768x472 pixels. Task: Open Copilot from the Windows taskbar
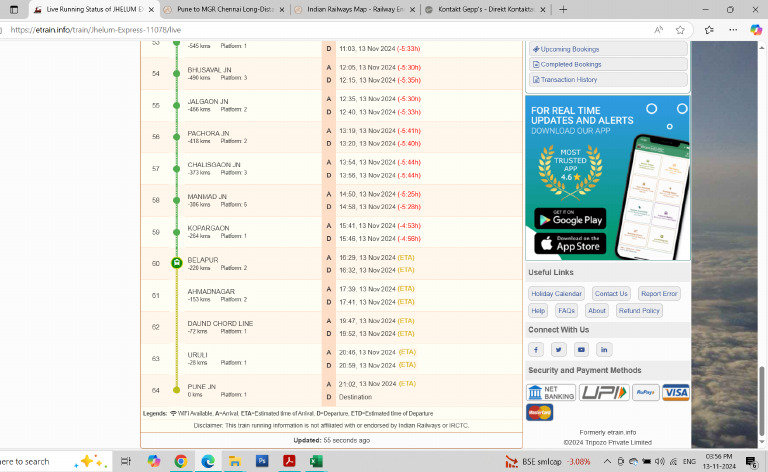153,461
